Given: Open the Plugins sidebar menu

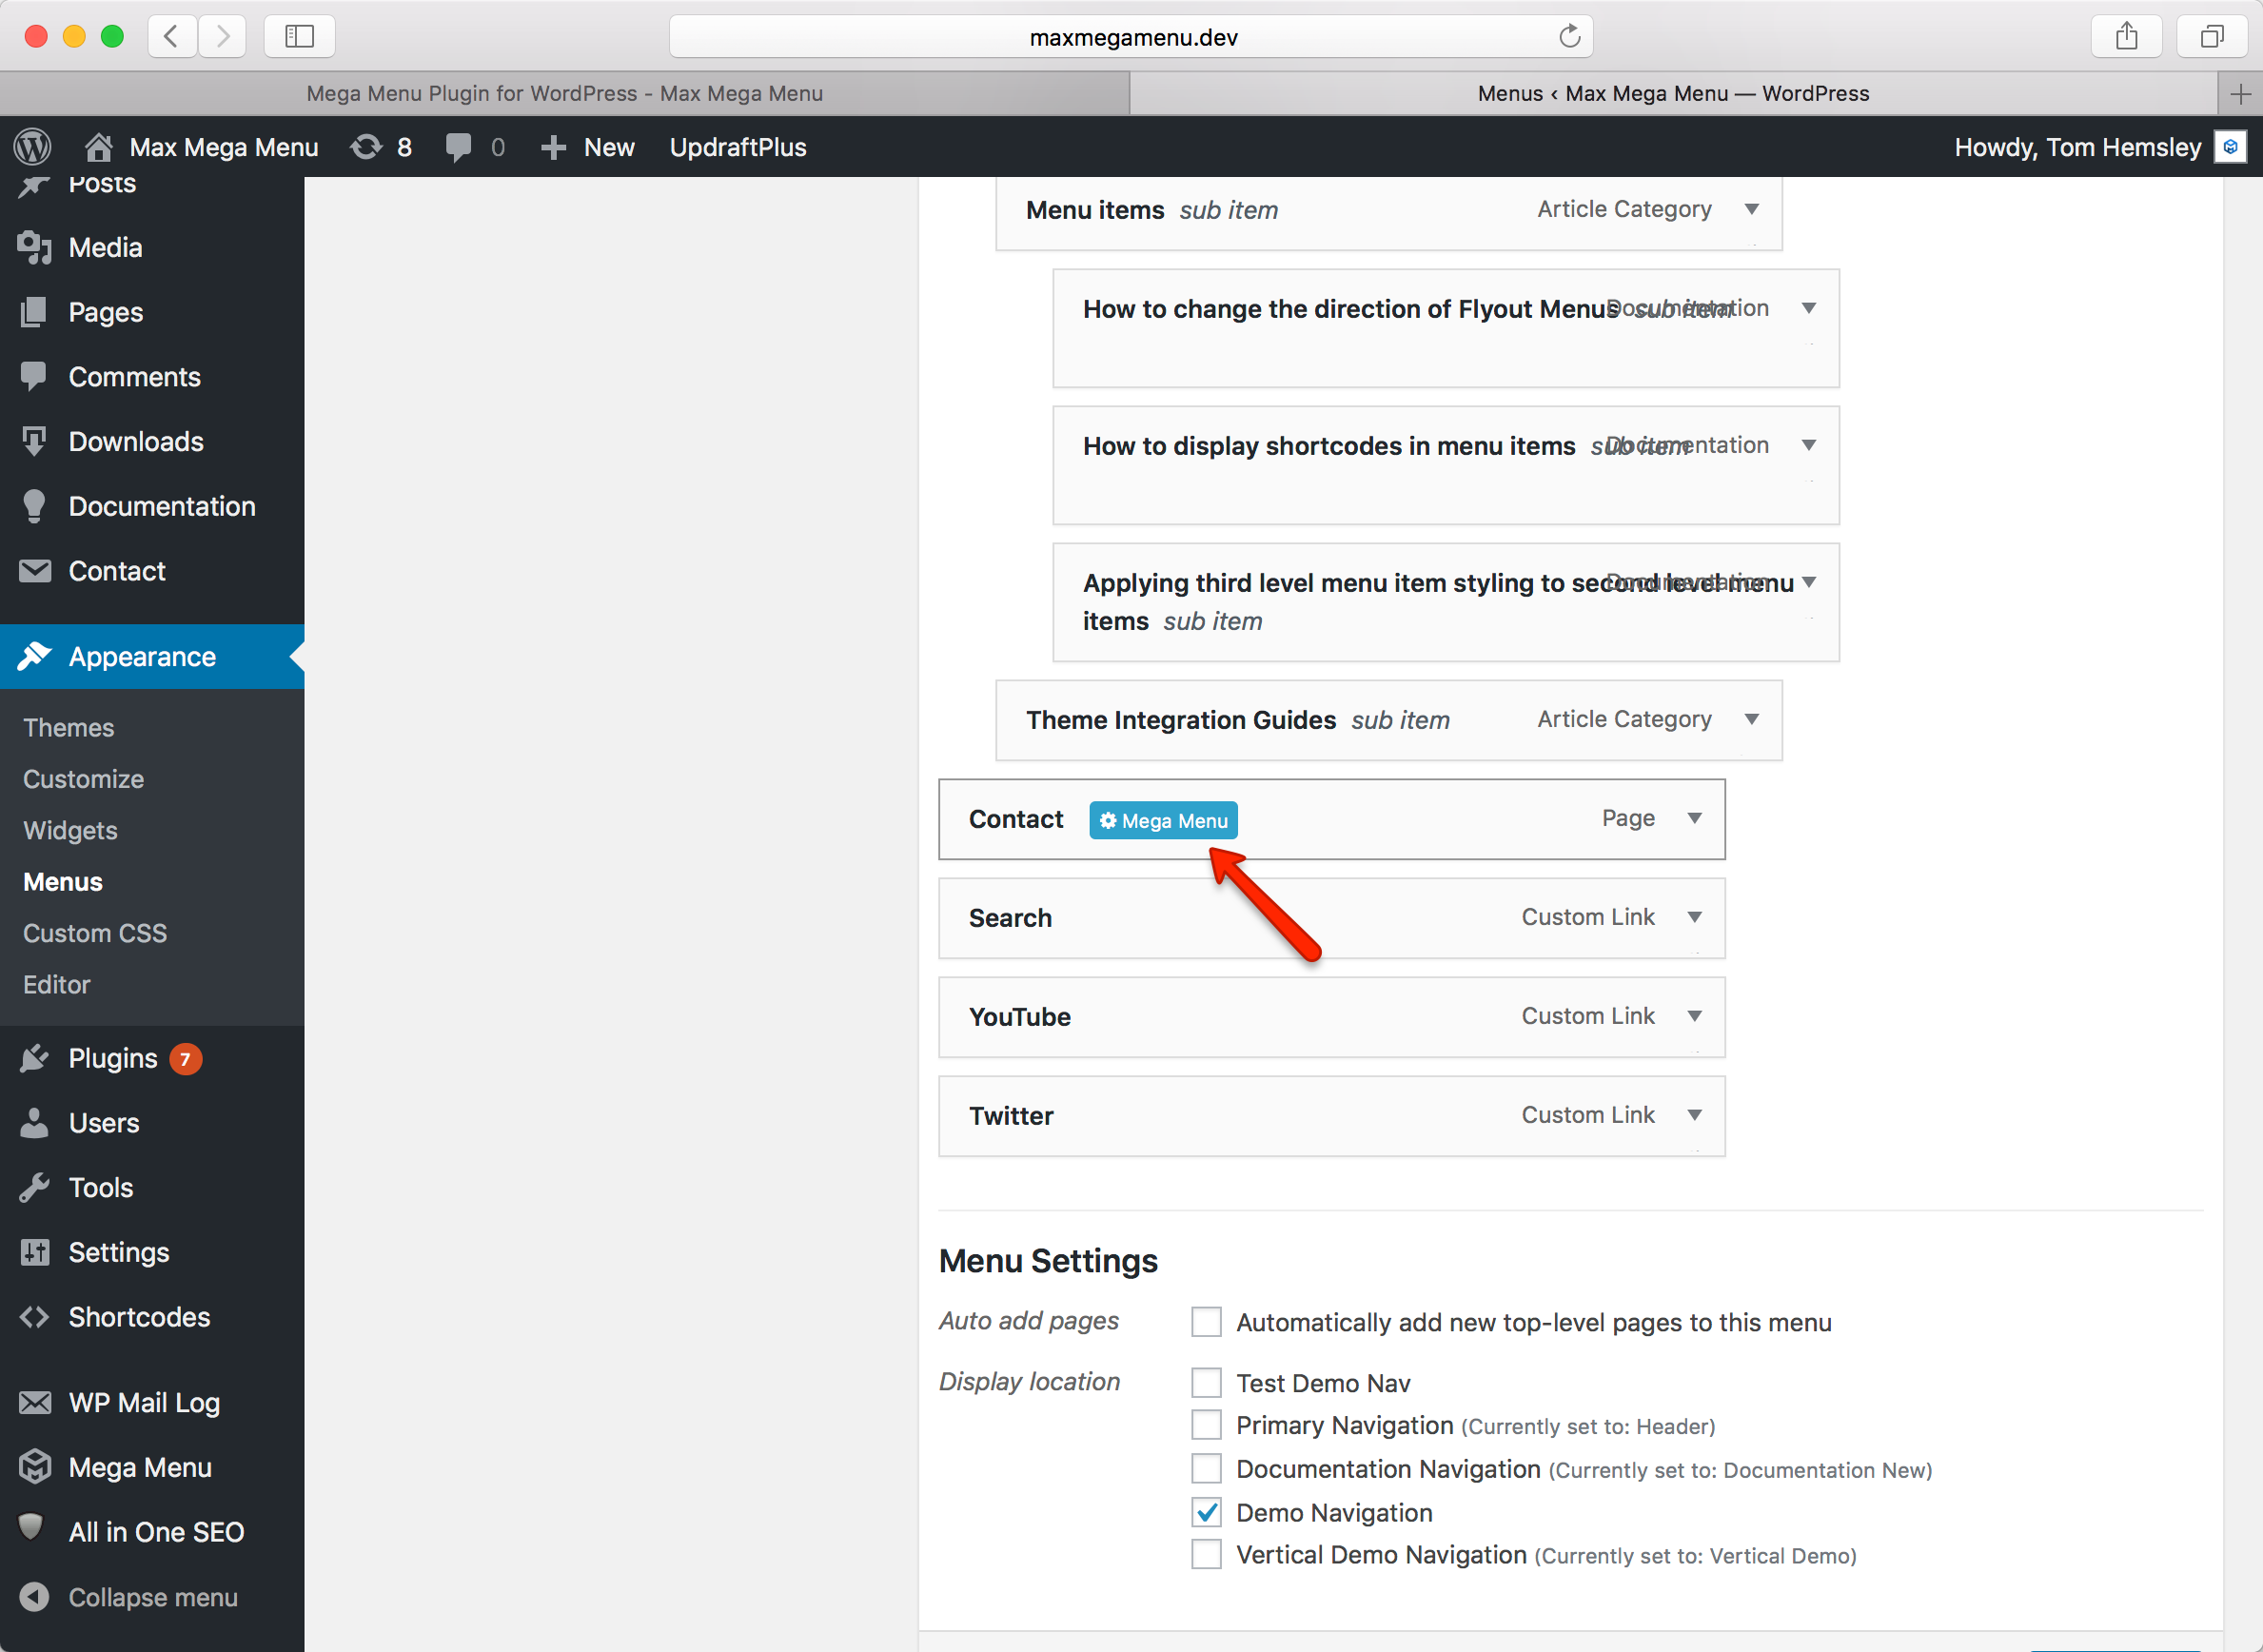Looking at the screenshot, I should point(112,1058).
